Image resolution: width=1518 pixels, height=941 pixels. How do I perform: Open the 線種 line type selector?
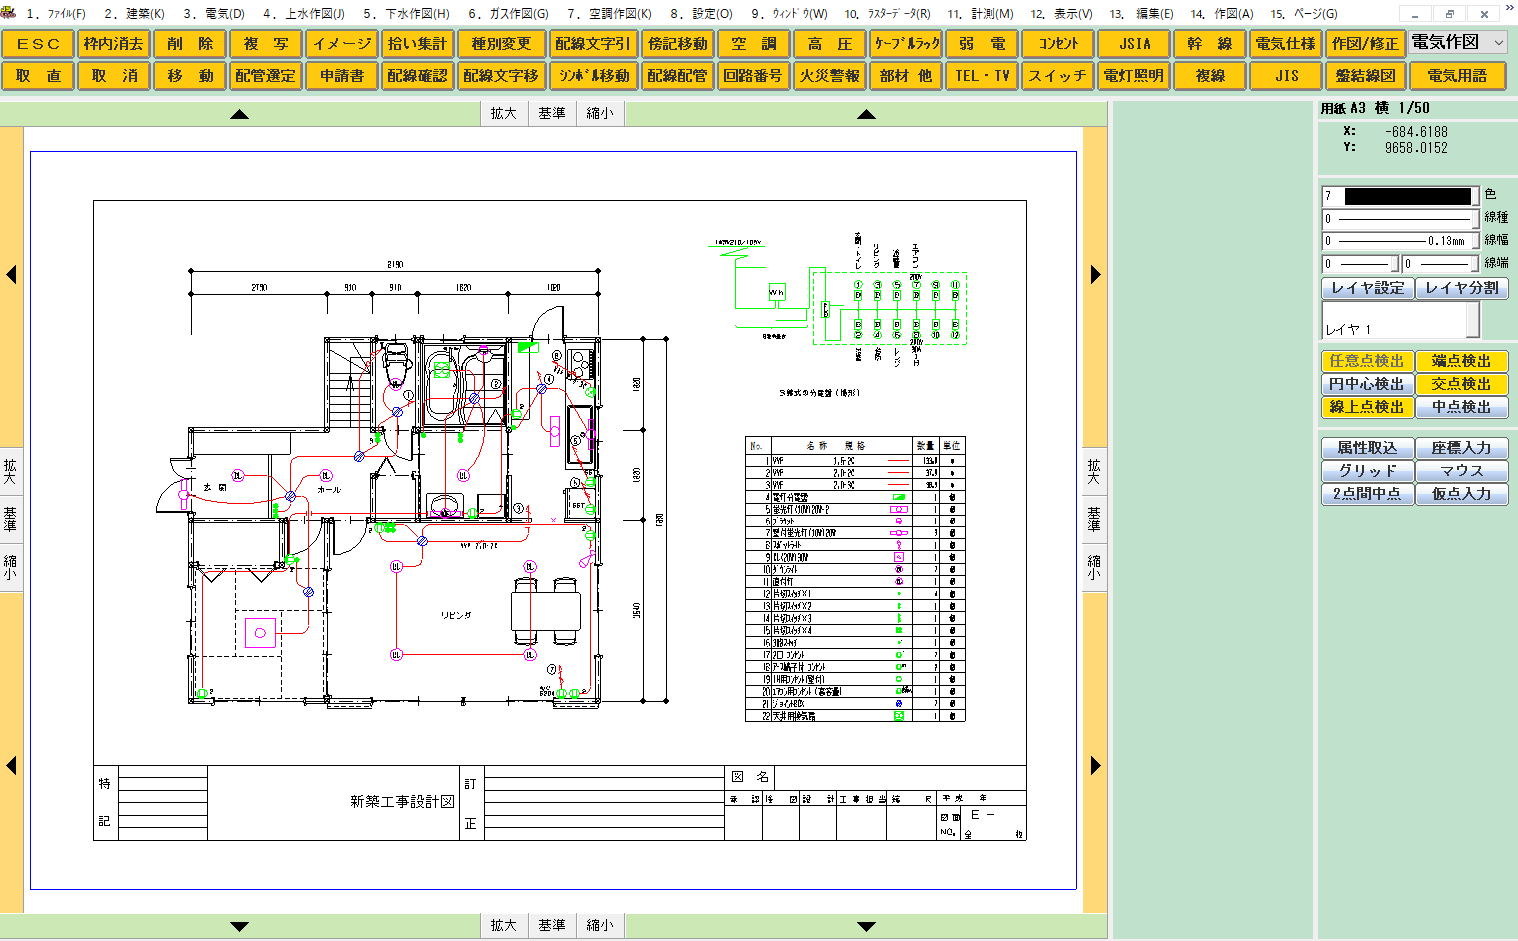click(1400, 218)
